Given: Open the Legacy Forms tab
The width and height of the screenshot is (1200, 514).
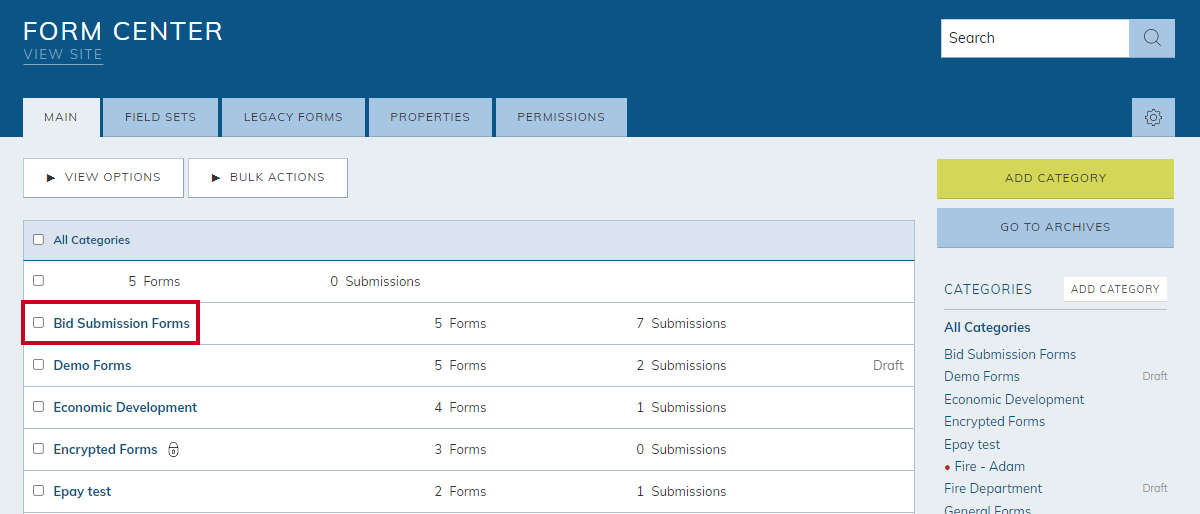Looking at the screenshot, I should tap(293, 117).
